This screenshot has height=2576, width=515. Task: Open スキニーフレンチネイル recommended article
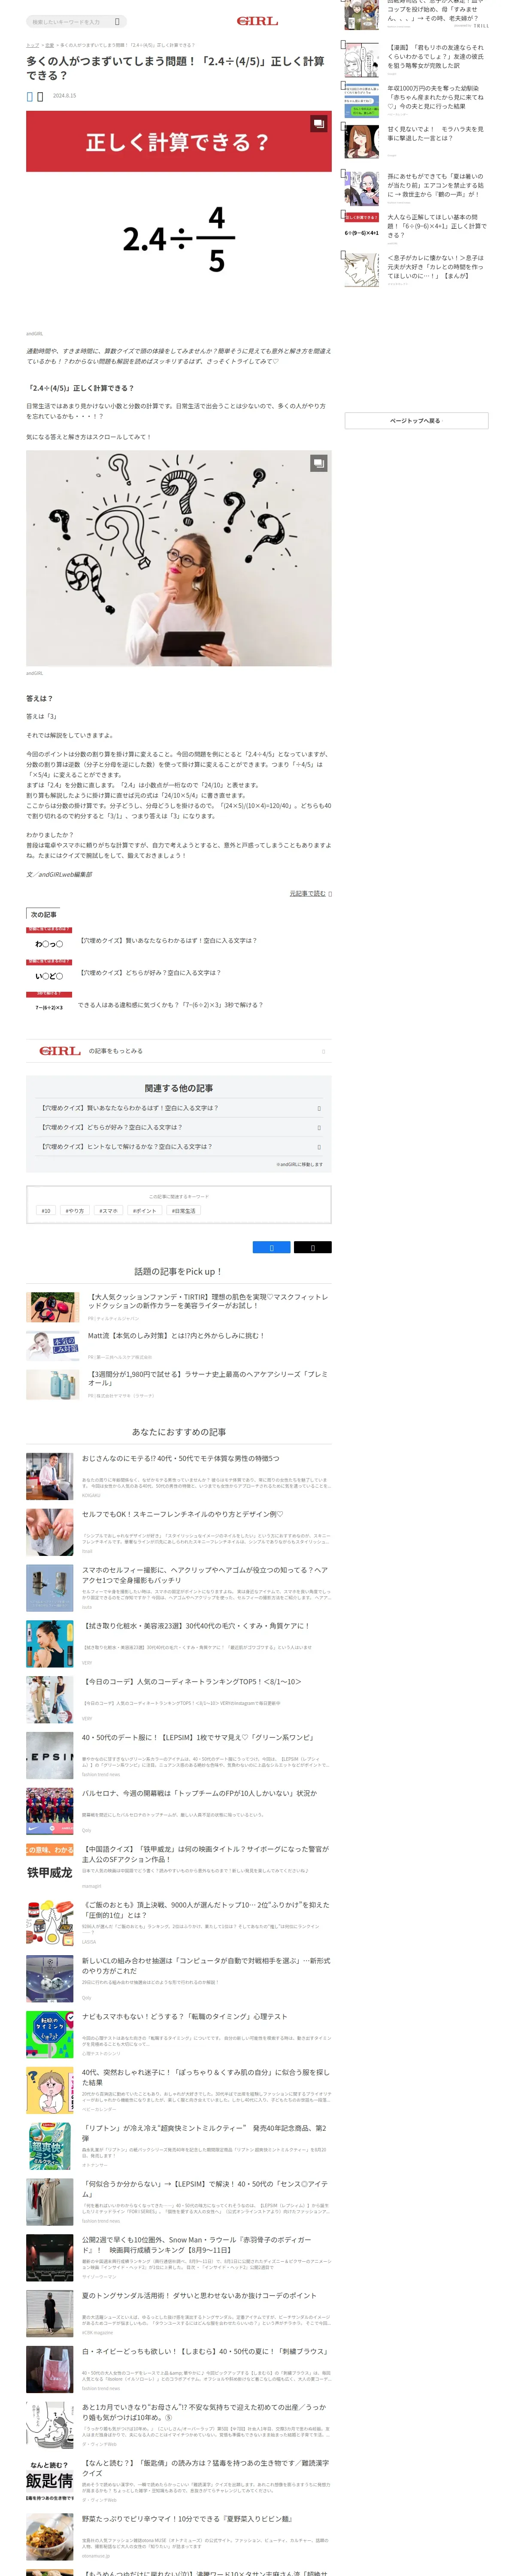(x=182, y=1514)
